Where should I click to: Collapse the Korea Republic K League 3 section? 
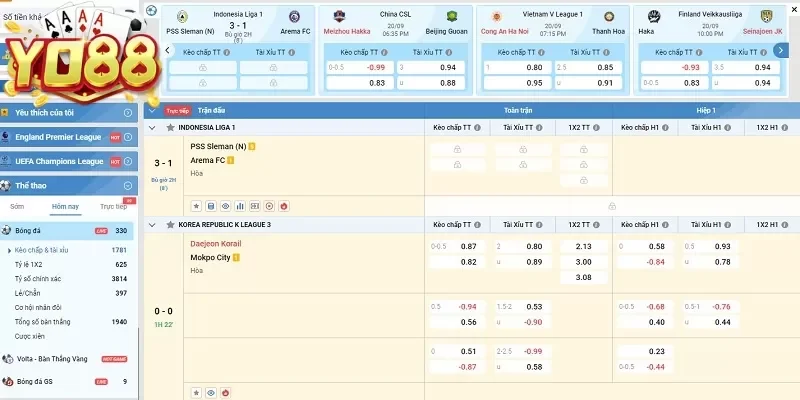pyautogui.click(x=152, y=224)
